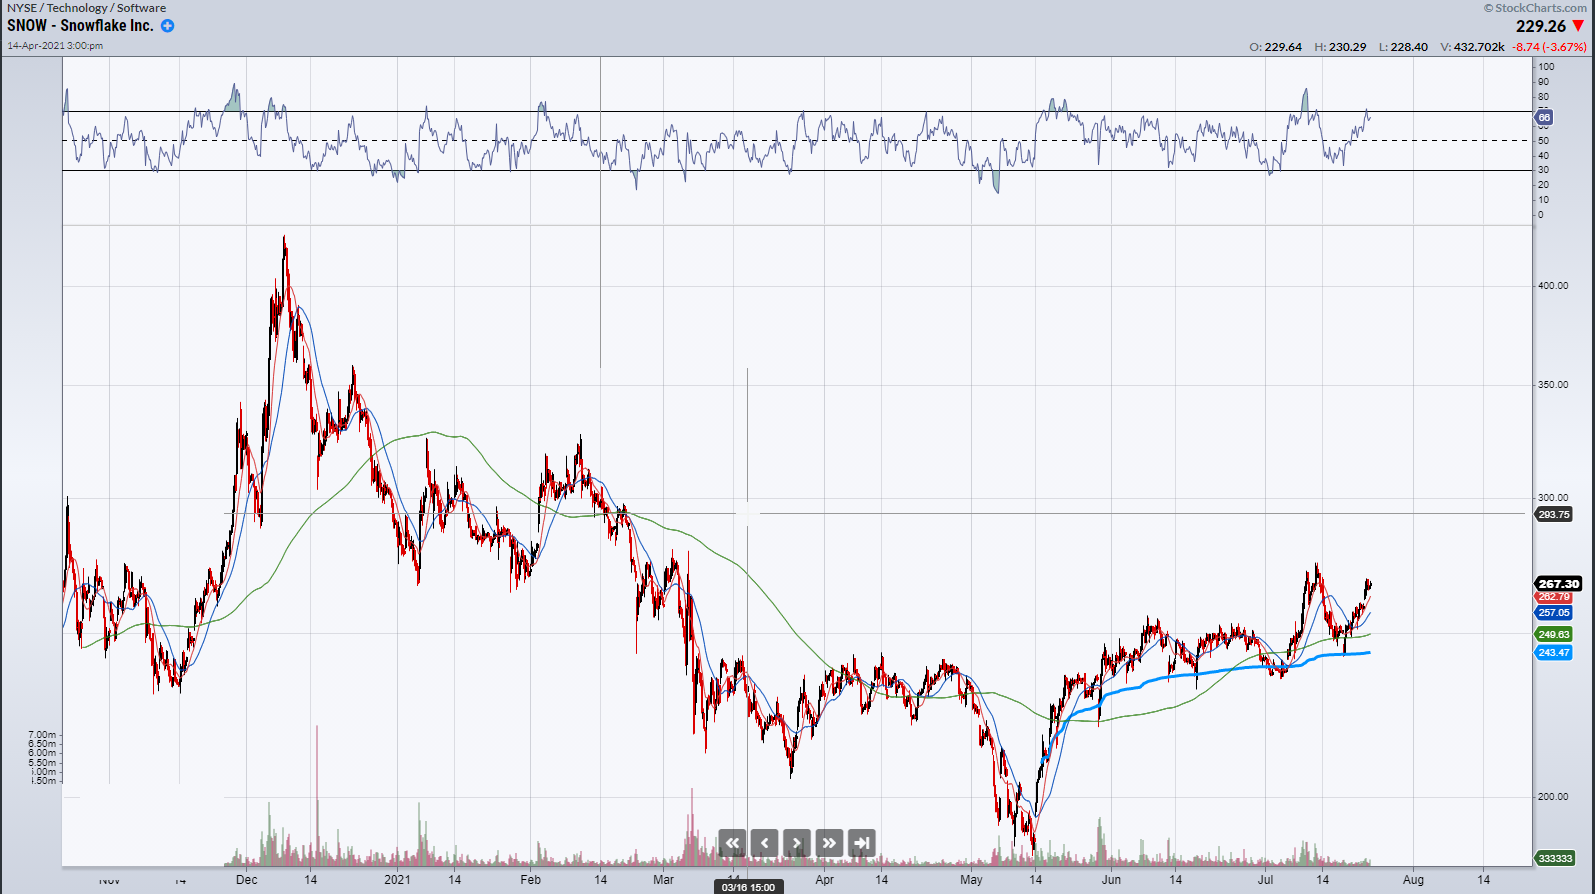
Task: Click the green 249.63 moving average label
Action: point(1554,634)
